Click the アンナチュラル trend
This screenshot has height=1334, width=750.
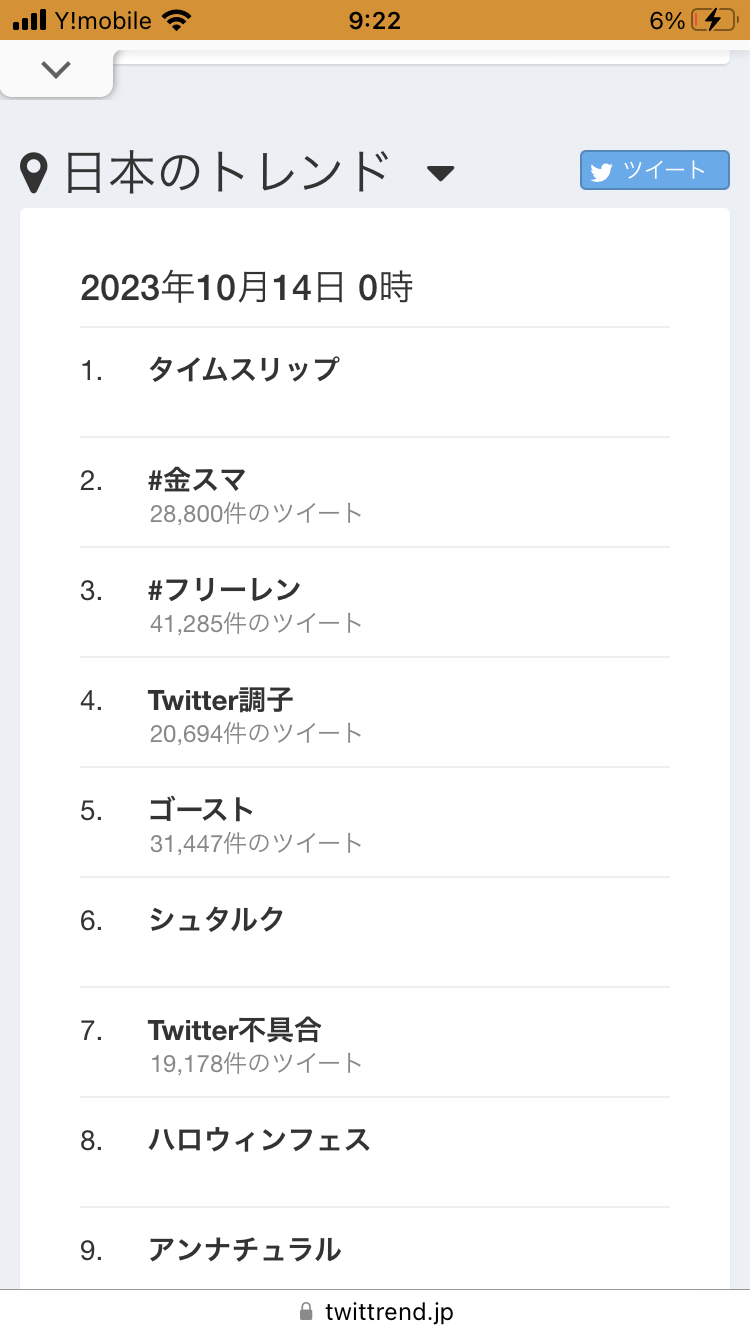pyautogui.click(x=245, y=1250)
